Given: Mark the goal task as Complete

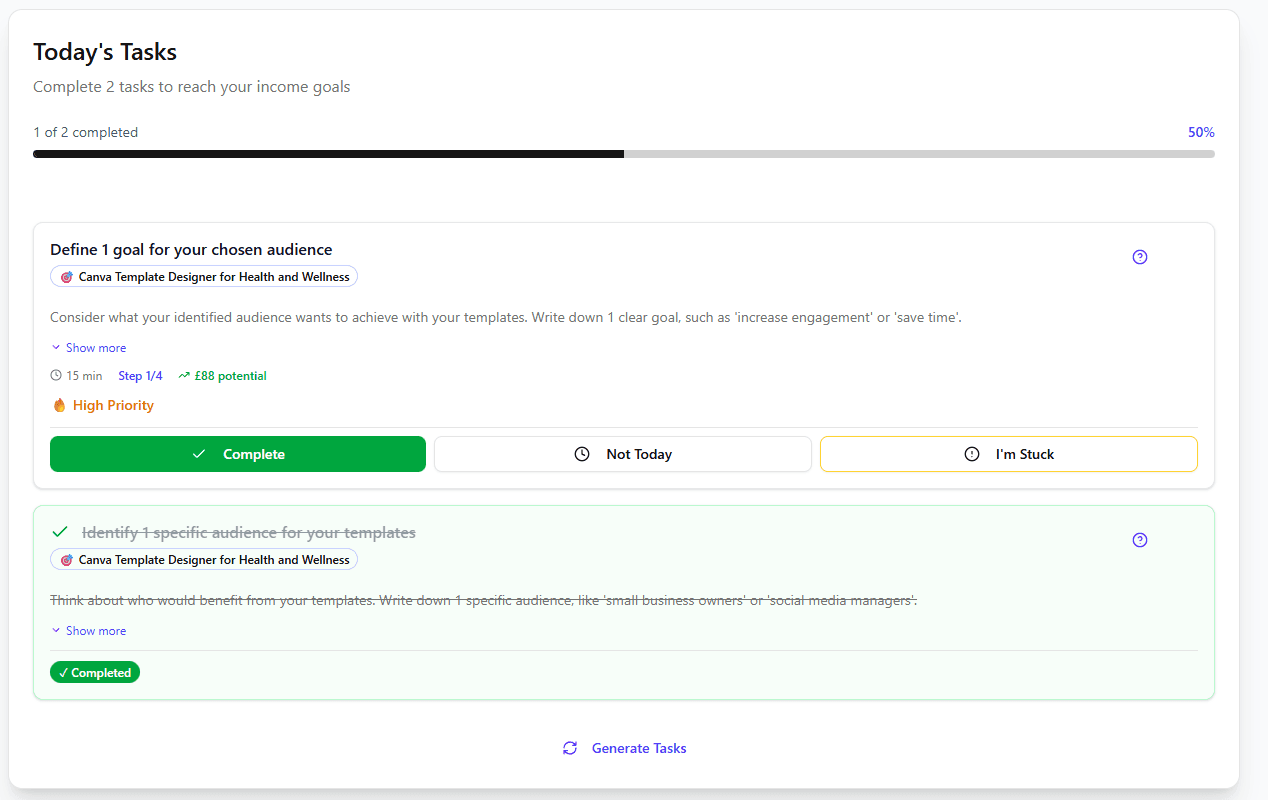Looking at the screenshot, I should [237, 453].
